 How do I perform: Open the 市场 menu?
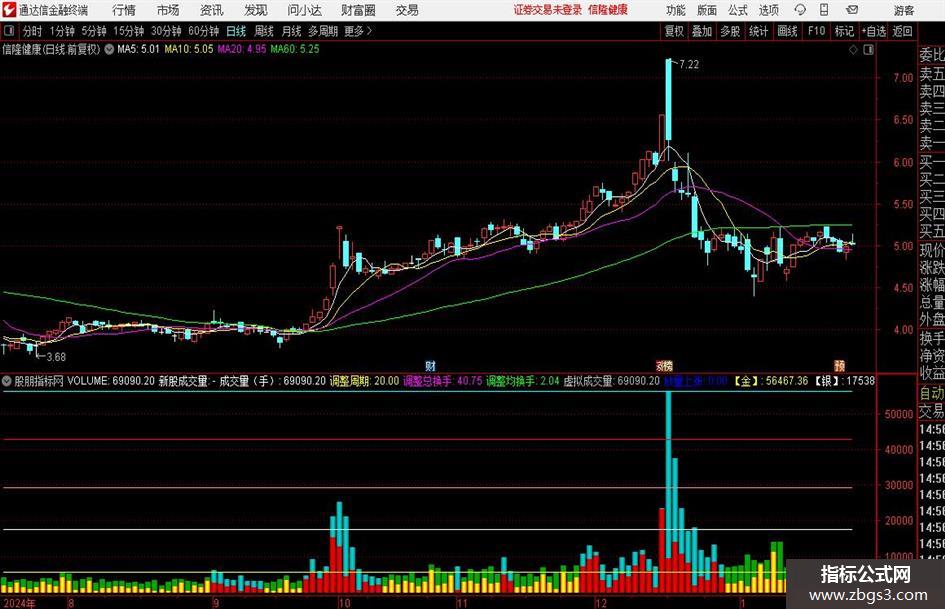pyautogui.click(x=168, y=10)
